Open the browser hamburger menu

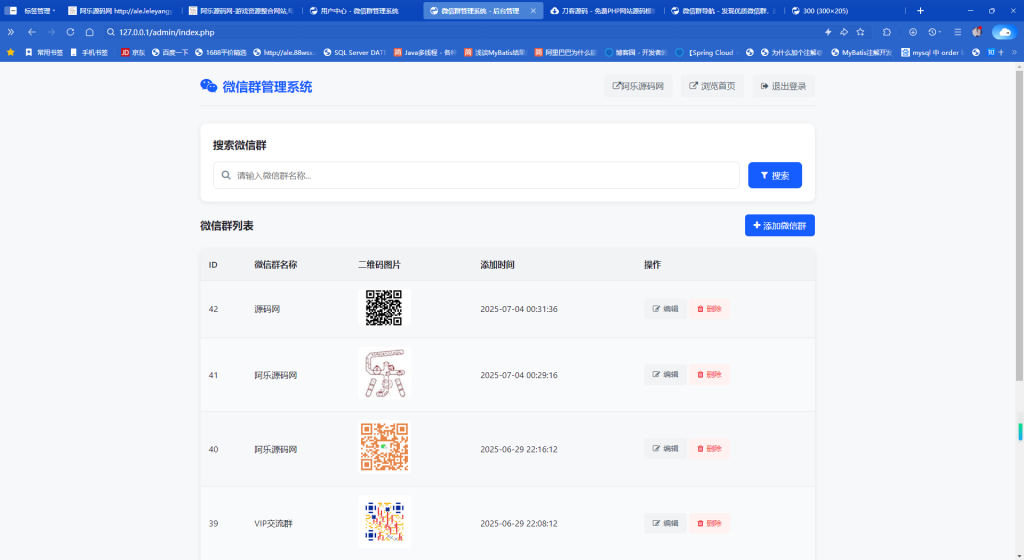tap(957, 32)
